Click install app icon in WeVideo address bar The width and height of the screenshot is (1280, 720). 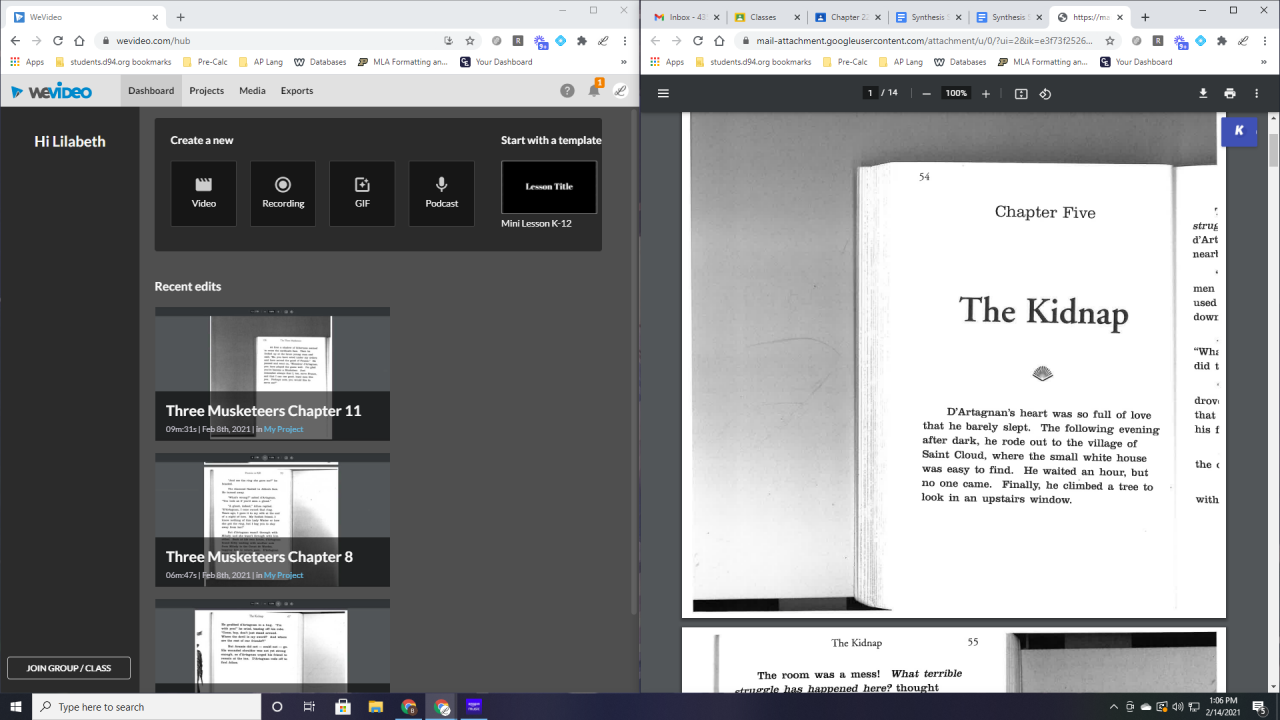pos(449,41)
